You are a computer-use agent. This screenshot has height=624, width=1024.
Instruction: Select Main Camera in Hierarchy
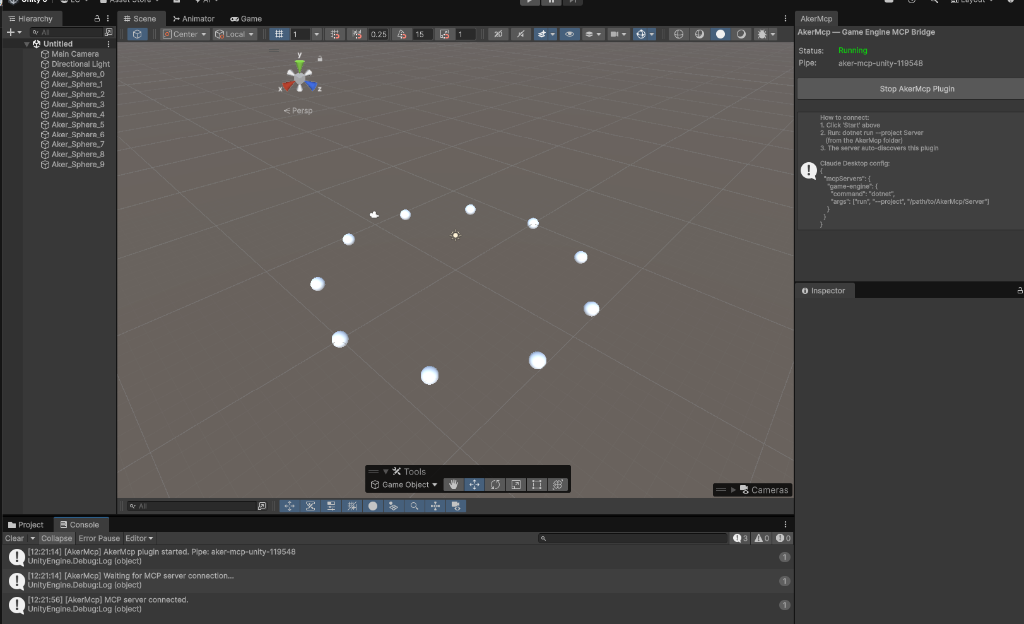[74, 54]
